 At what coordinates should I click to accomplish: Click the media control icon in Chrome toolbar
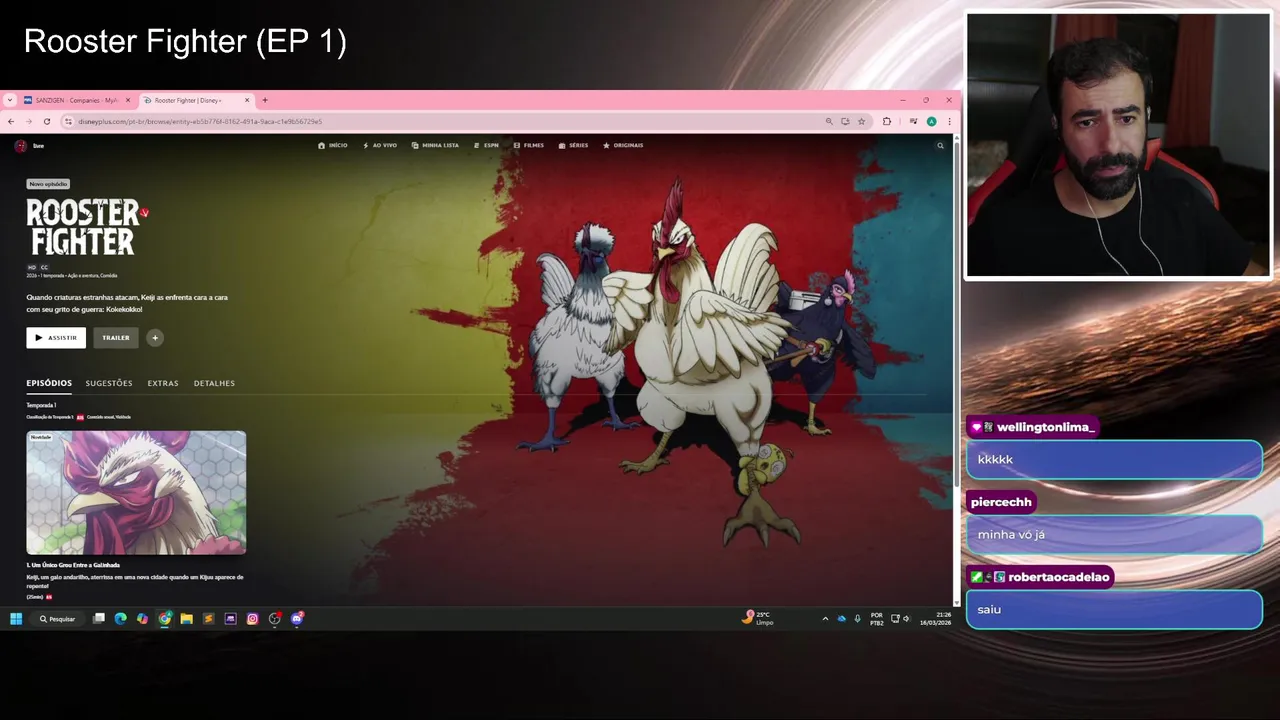point(914,121)
